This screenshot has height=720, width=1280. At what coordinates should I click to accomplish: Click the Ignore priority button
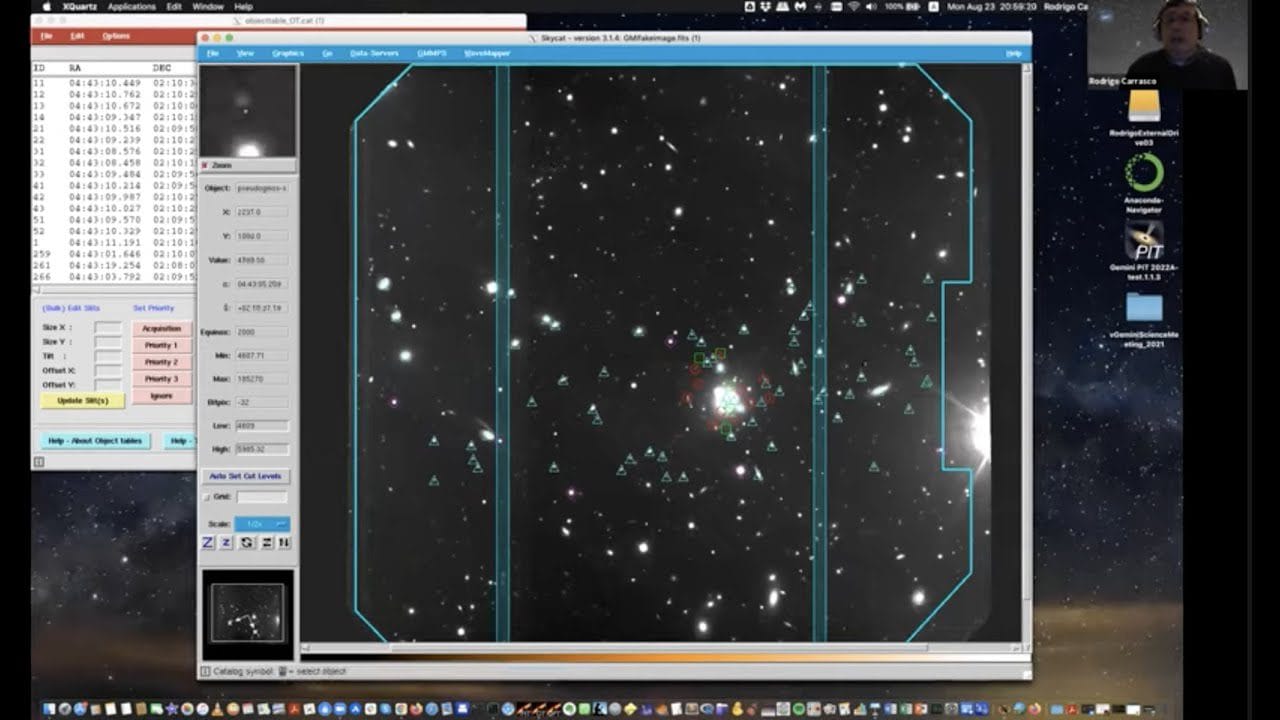[161, 396]
